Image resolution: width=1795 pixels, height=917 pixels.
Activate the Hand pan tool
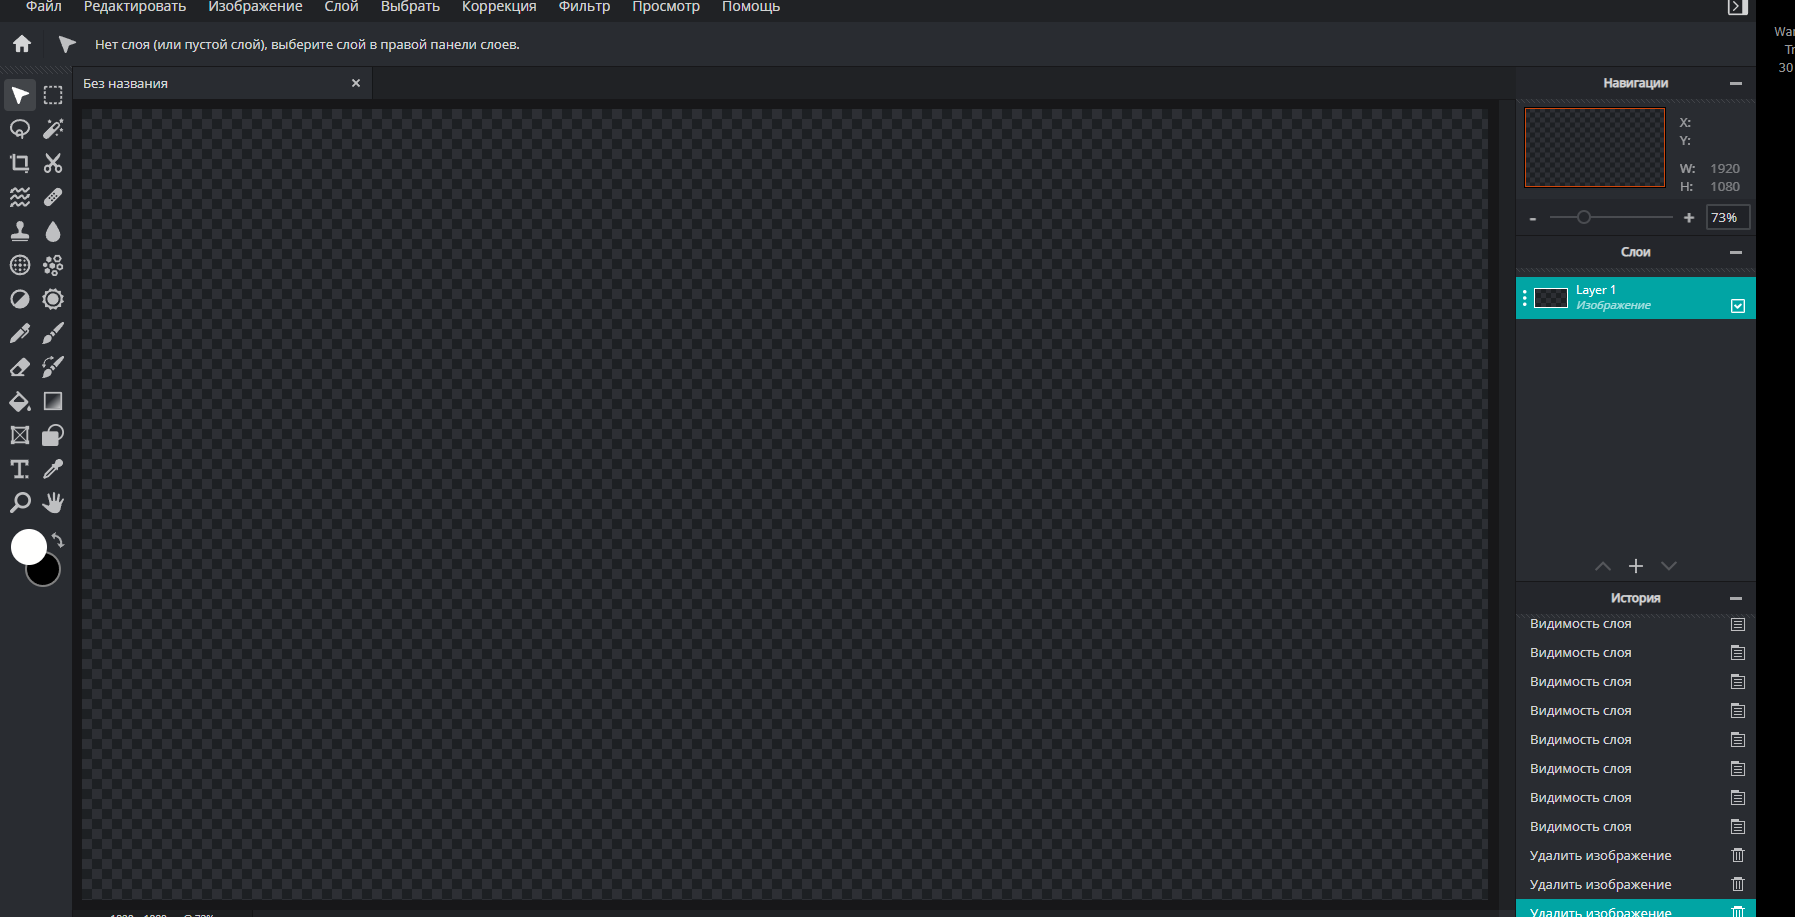click(x=53, y=503)
